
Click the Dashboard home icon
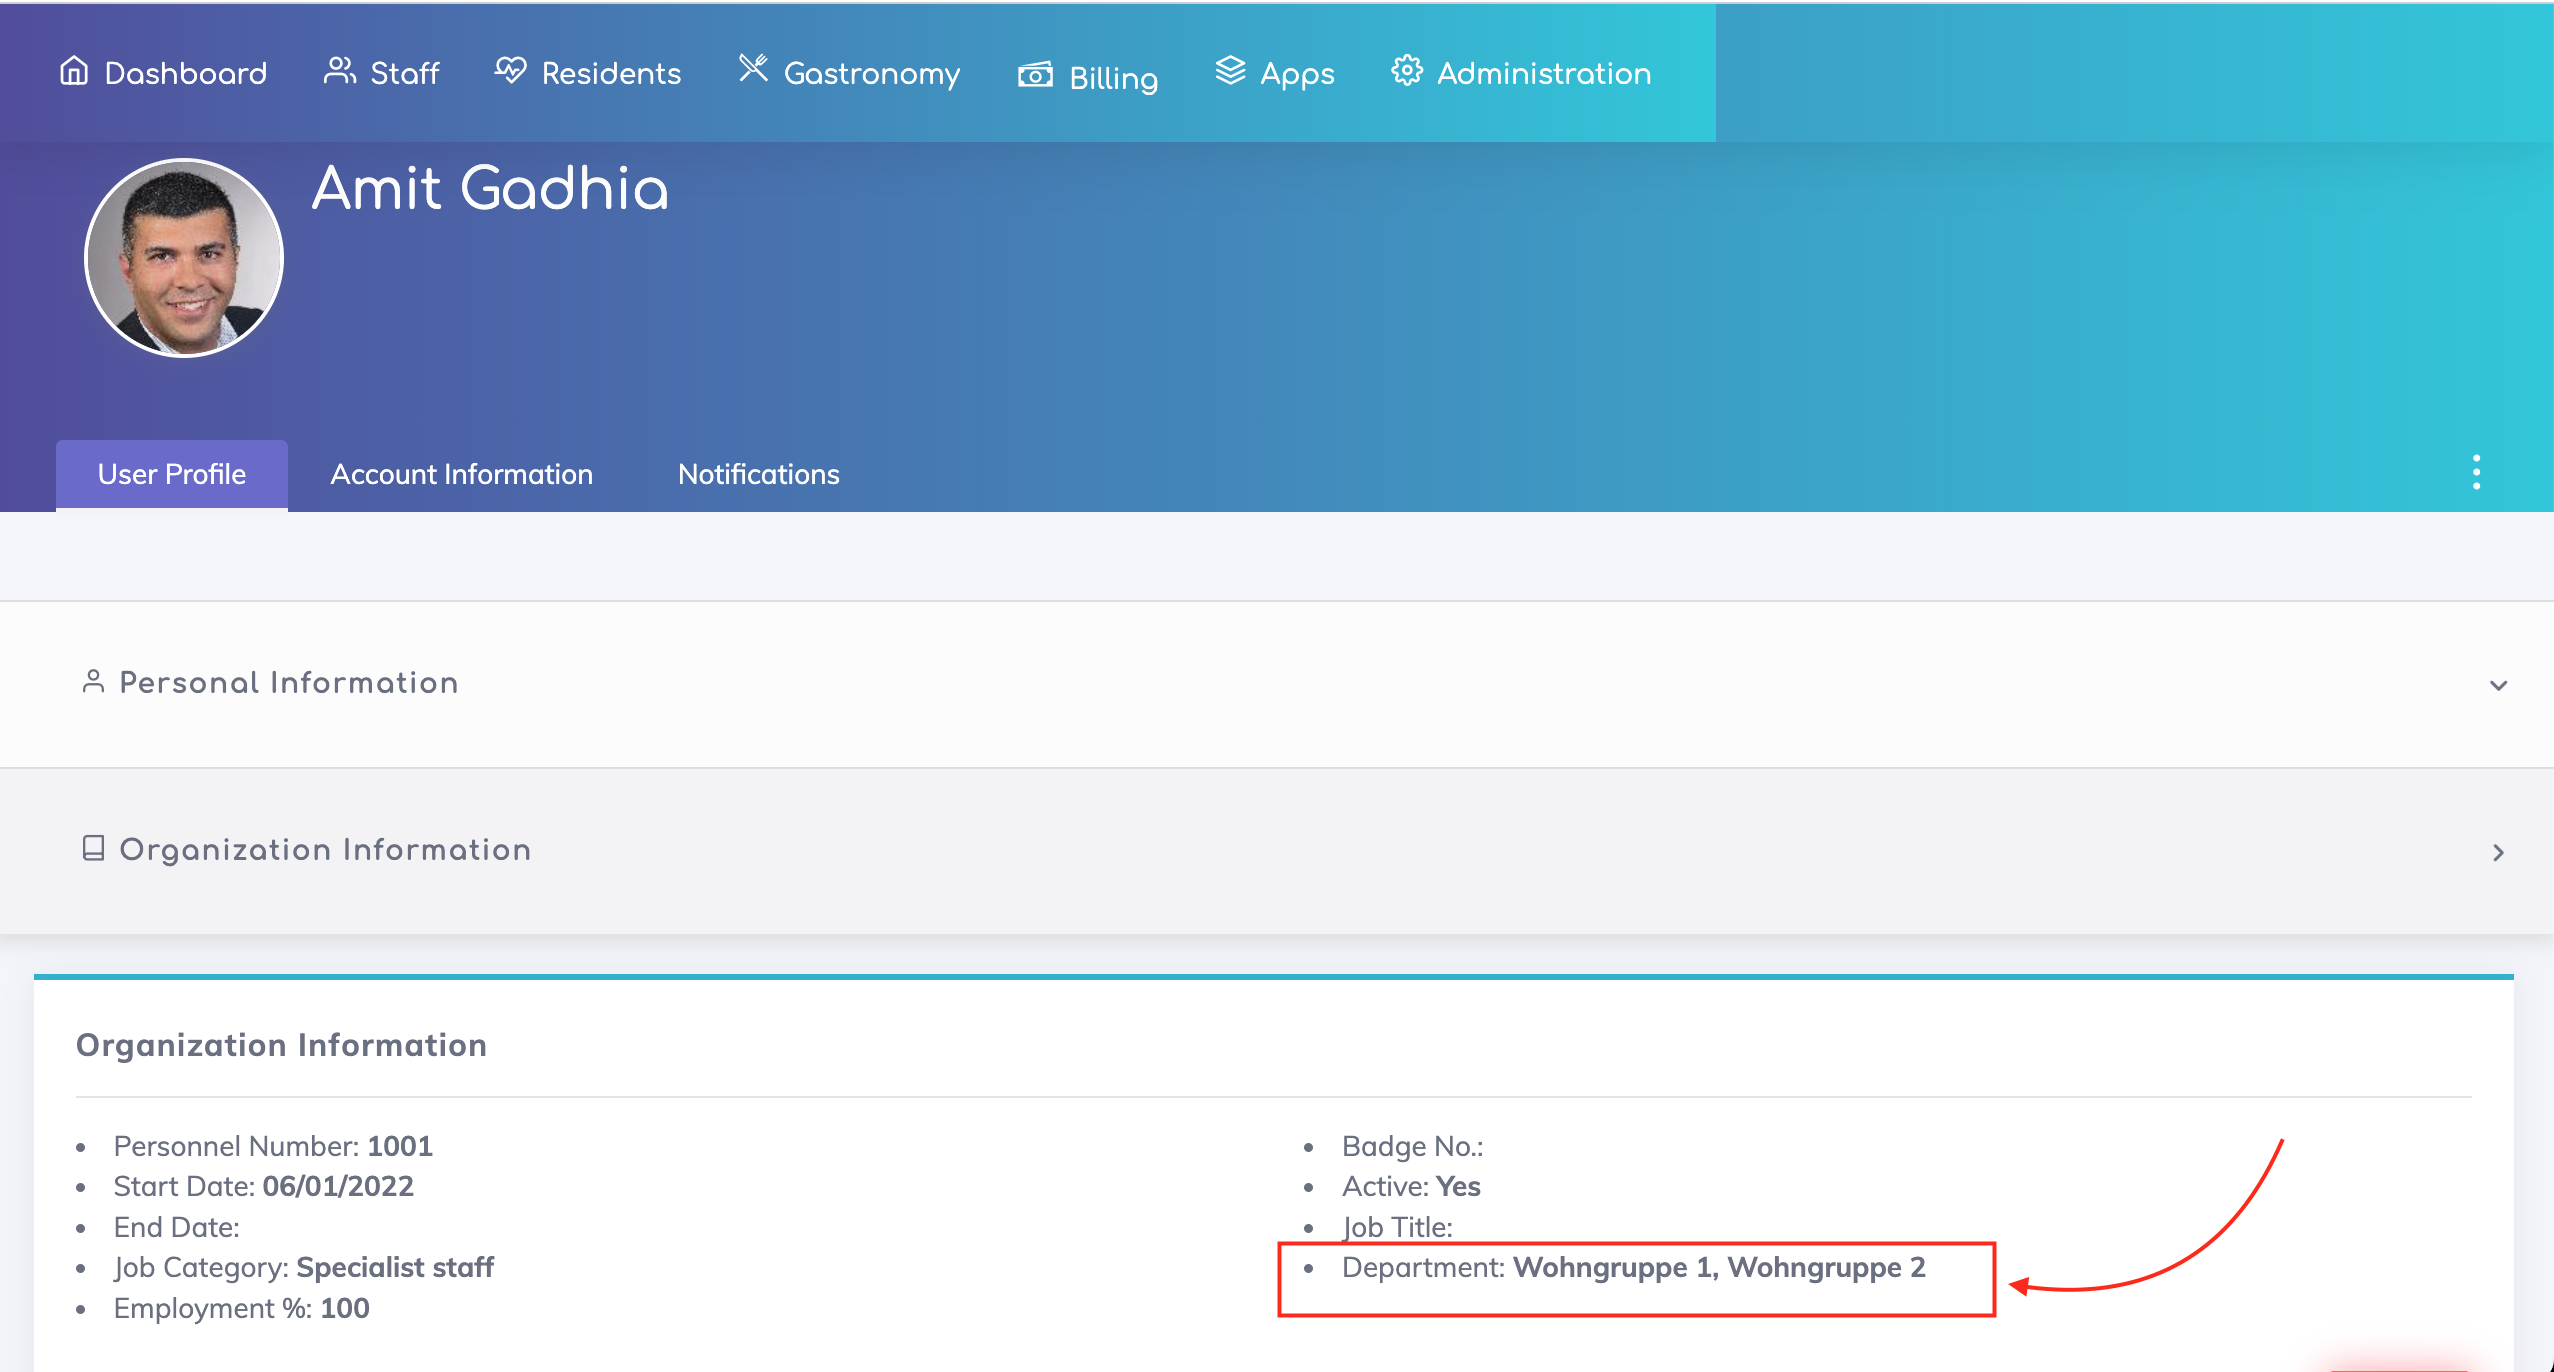[74, 71]
